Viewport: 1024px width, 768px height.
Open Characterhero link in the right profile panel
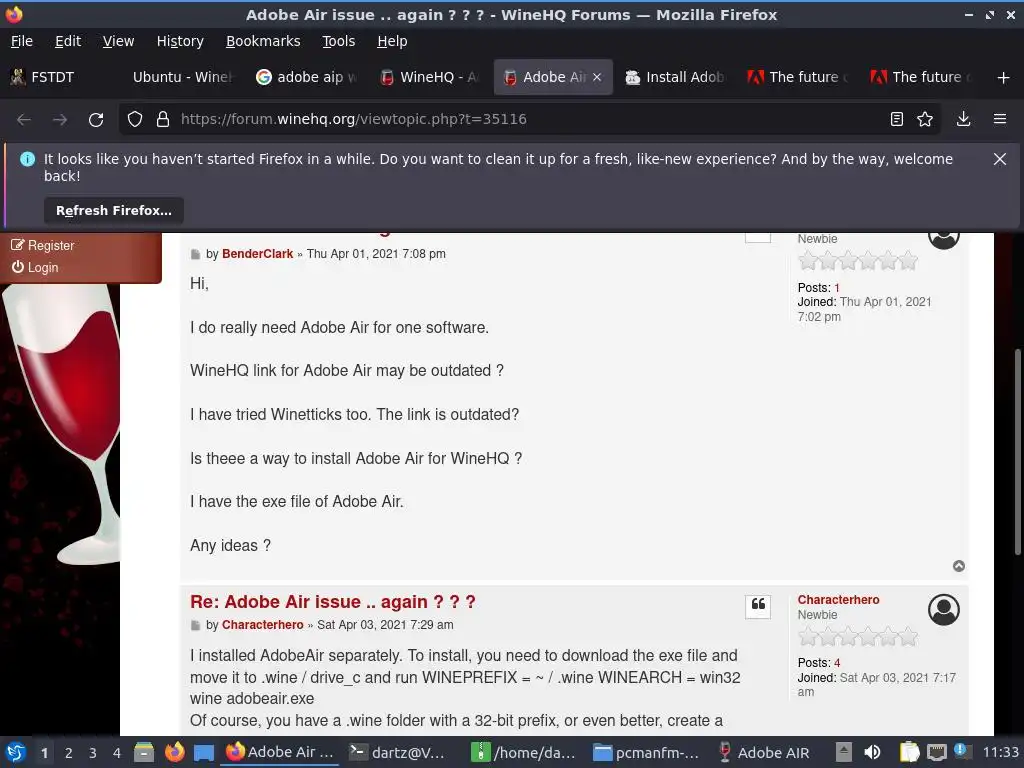coord(838,600)
